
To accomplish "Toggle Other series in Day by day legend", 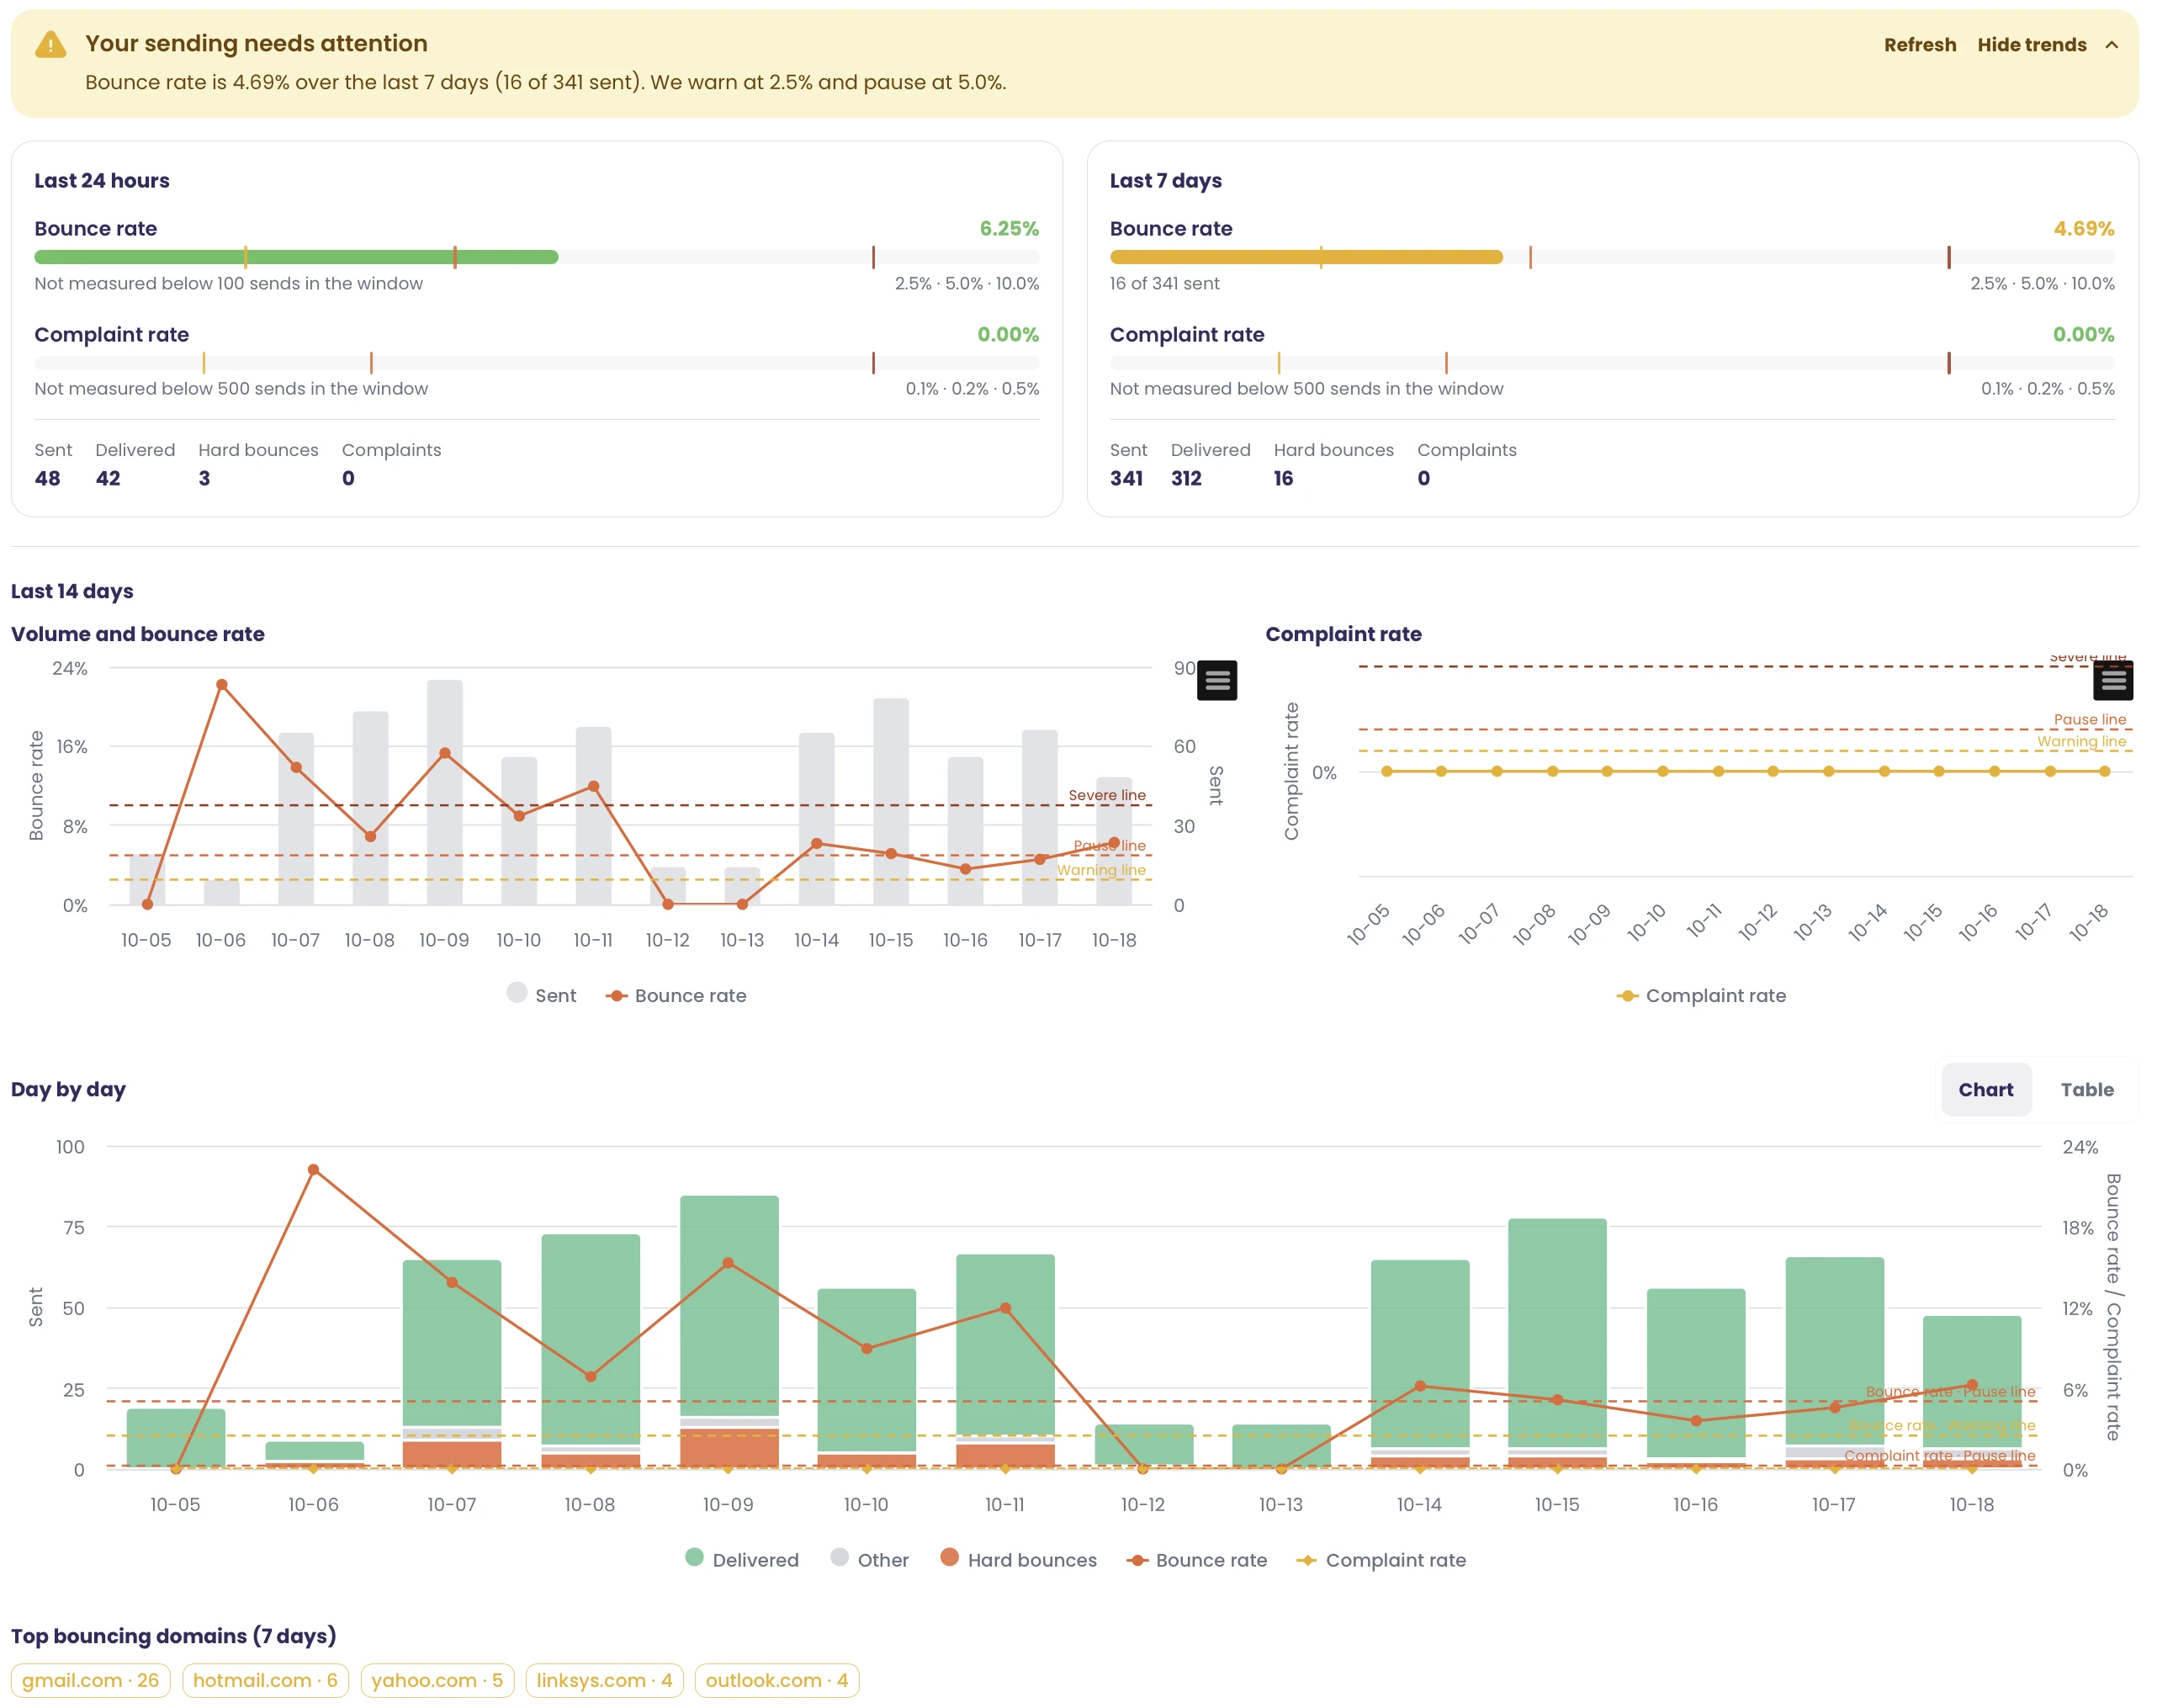I will (869, 1559).
